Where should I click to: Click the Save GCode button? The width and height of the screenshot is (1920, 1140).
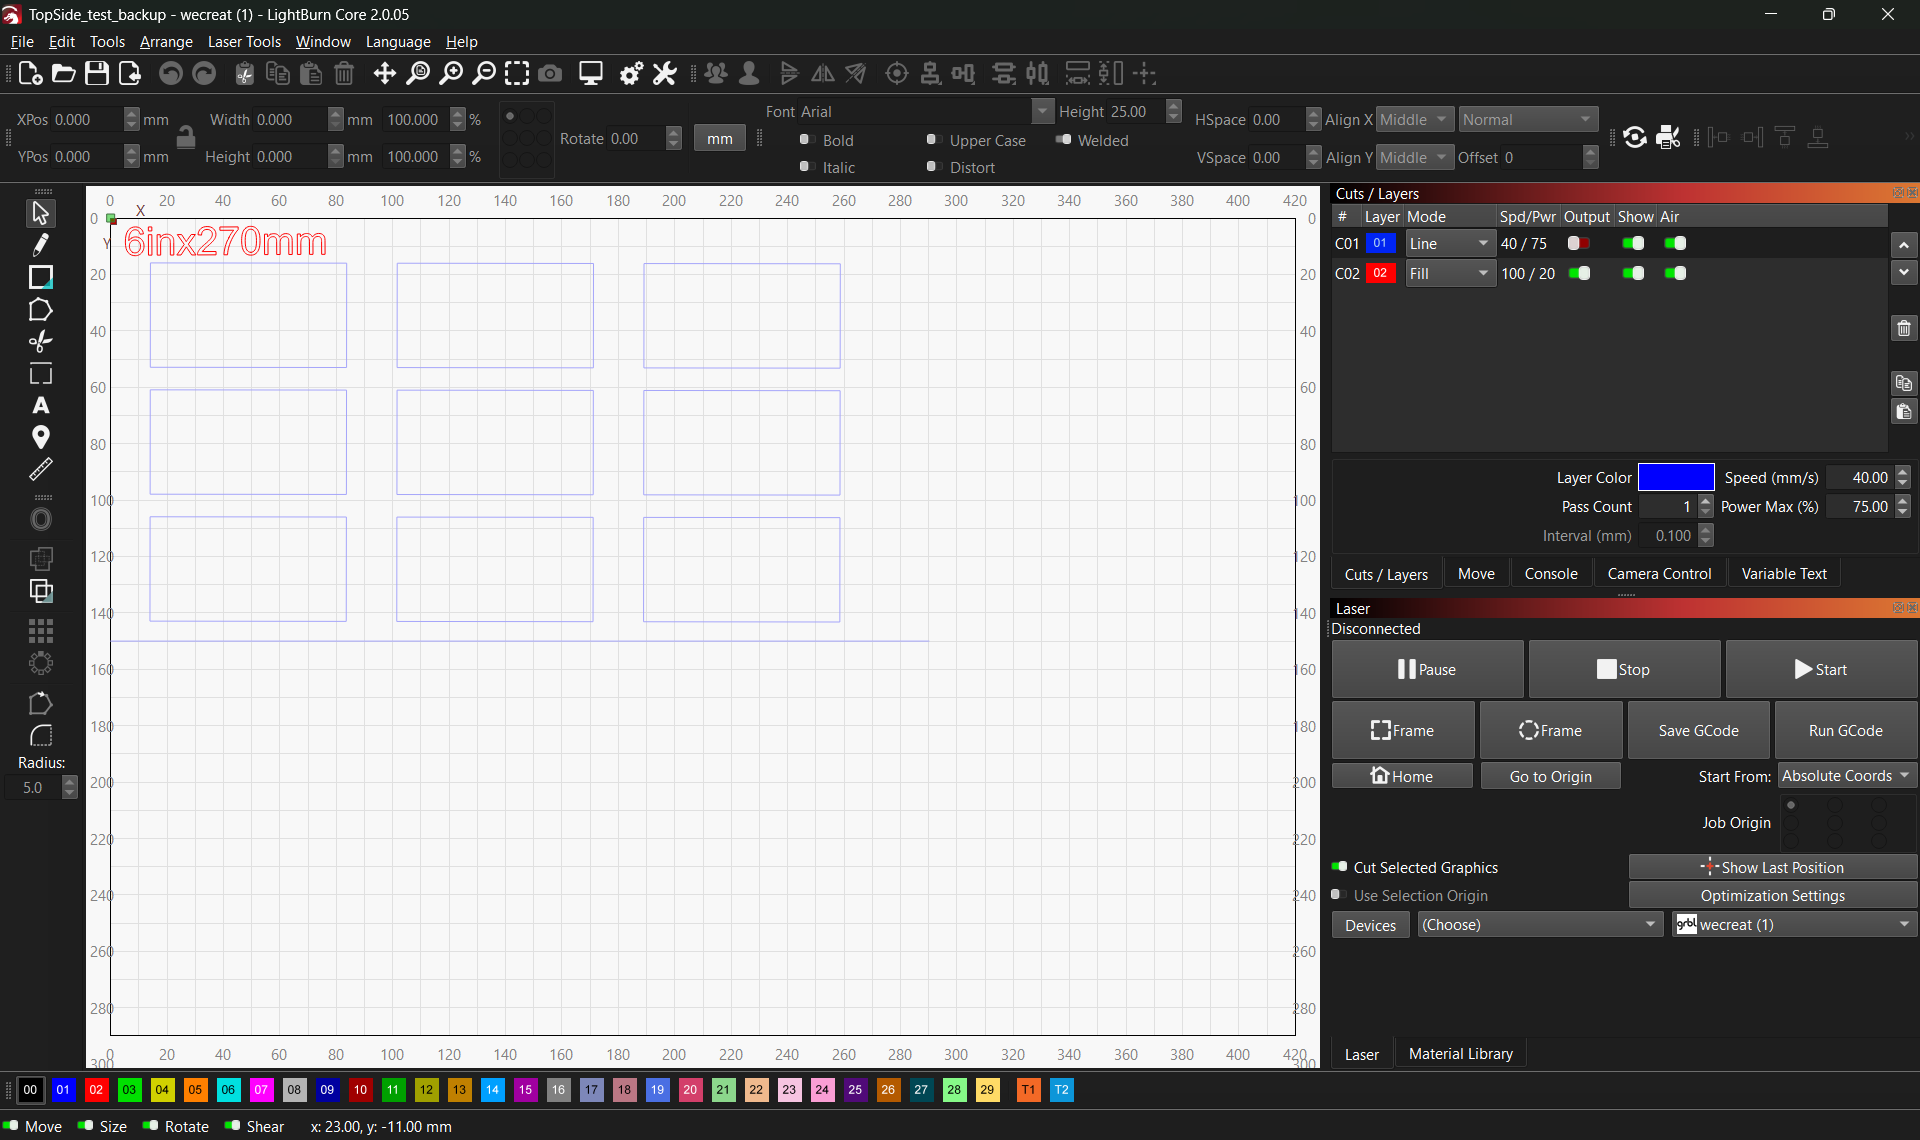1697,730
